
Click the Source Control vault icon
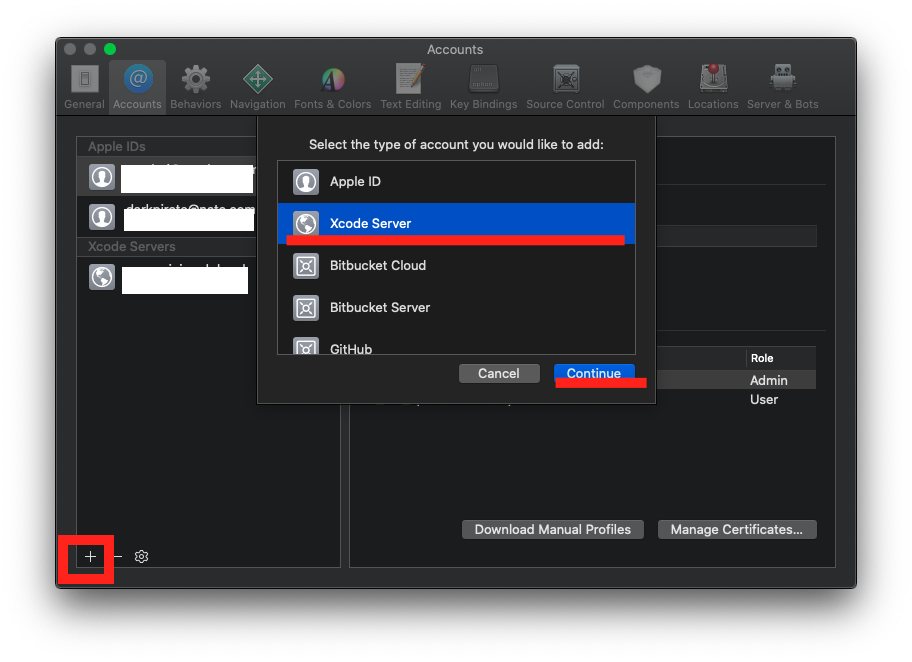point(566,79)
